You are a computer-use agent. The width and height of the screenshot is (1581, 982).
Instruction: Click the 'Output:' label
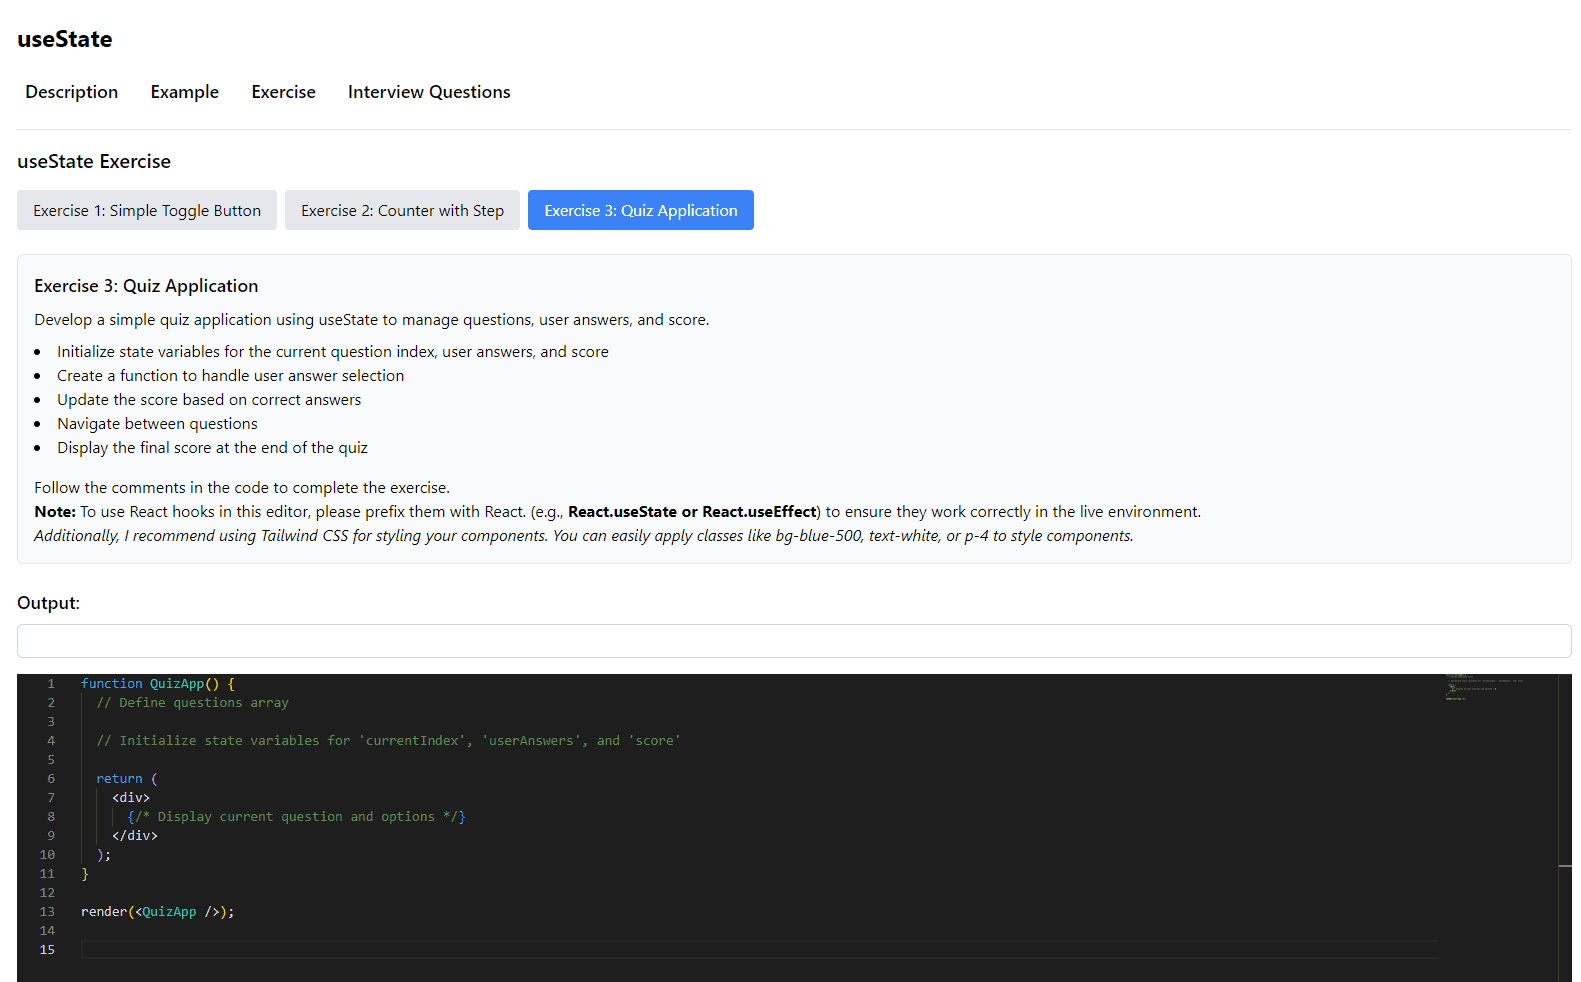(48, 603)
